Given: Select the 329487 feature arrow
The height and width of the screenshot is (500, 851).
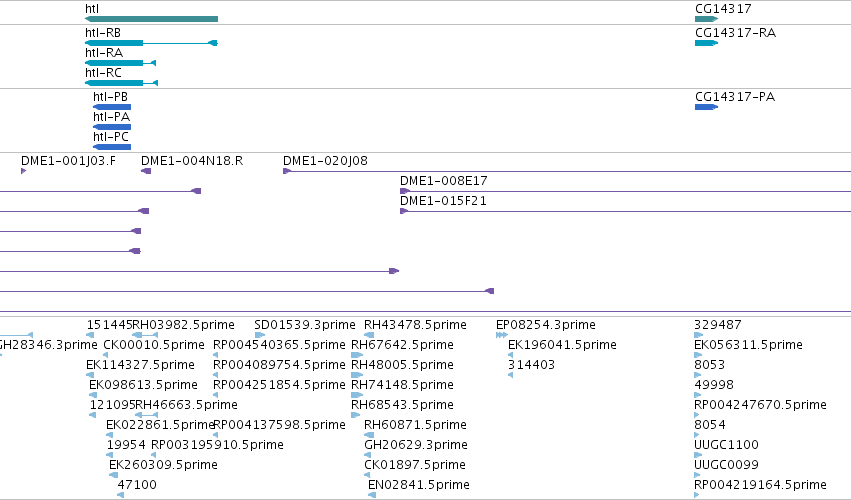Looking at the screenshot, I should click(x=698, y=335).
